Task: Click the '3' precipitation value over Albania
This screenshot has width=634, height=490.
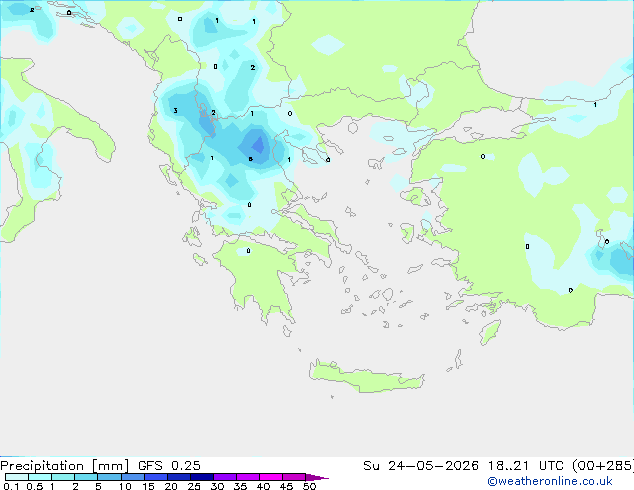Action: click(x=175, y=110)
